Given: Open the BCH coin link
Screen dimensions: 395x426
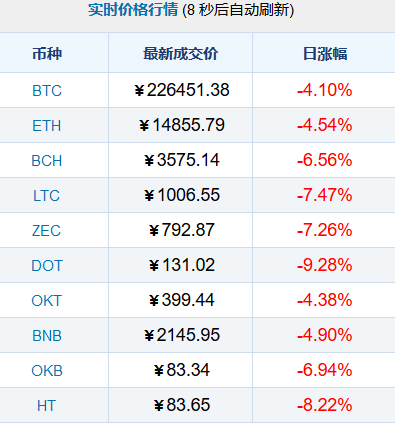Looking at the screenshot, I should 47,161.
